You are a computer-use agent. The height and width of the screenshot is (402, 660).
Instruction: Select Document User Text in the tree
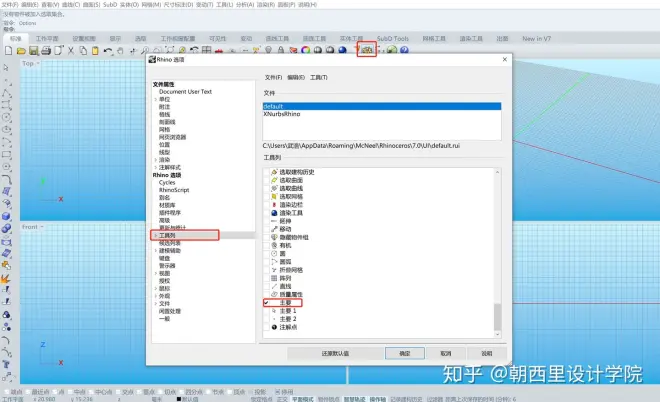tap(185, 92)
